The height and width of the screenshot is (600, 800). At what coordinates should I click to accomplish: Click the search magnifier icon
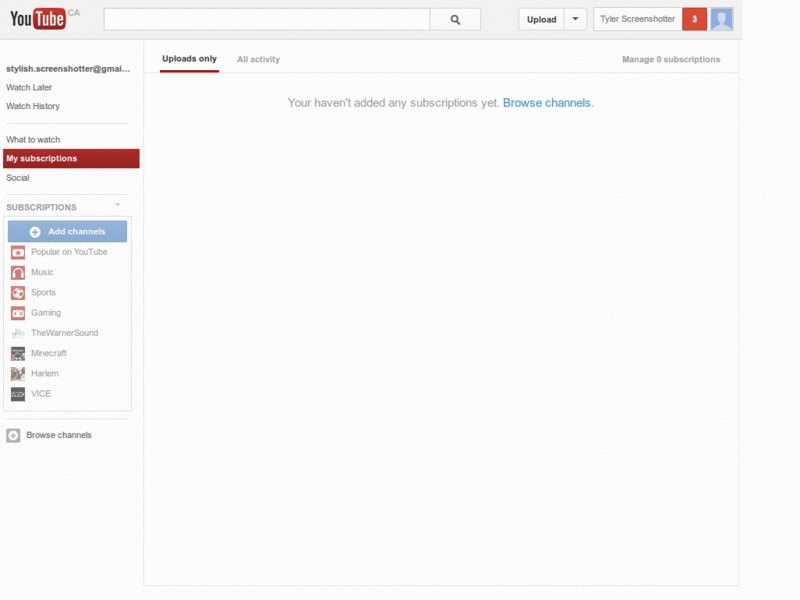tap(455, 18)
